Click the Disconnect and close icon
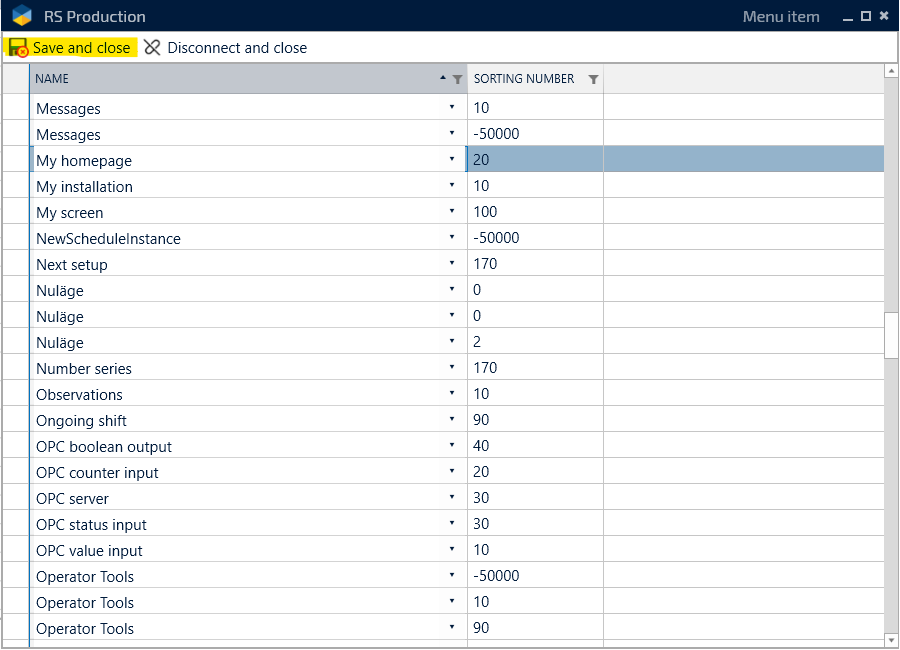 click(x=152, y=48)
